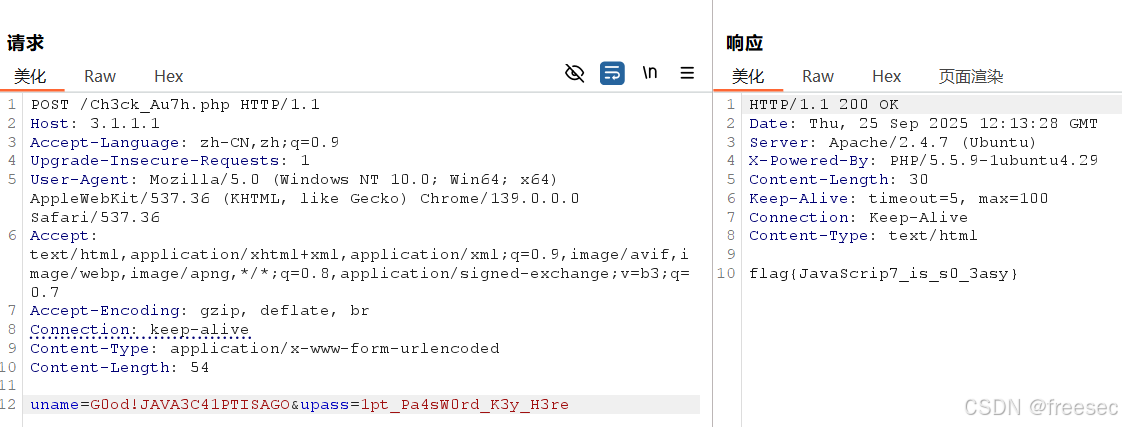Click the Keep-Alive timeout header

[898, 199]
